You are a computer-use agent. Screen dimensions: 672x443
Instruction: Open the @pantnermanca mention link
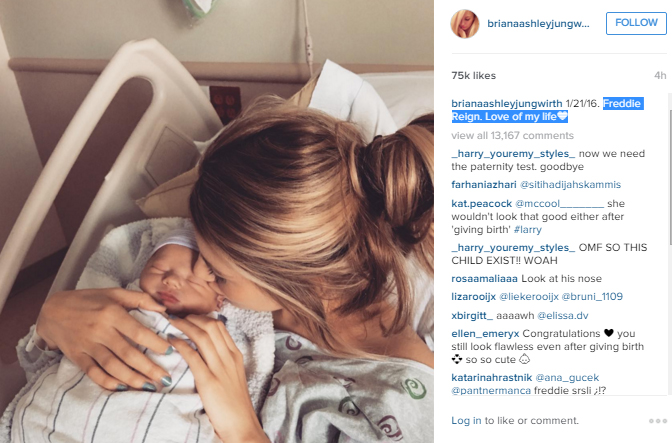[x=491, y=391]
